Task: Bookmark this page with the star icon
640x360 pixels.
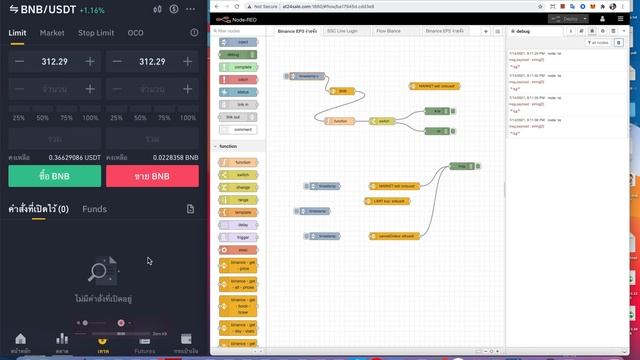Action: (x=540, y=7)
